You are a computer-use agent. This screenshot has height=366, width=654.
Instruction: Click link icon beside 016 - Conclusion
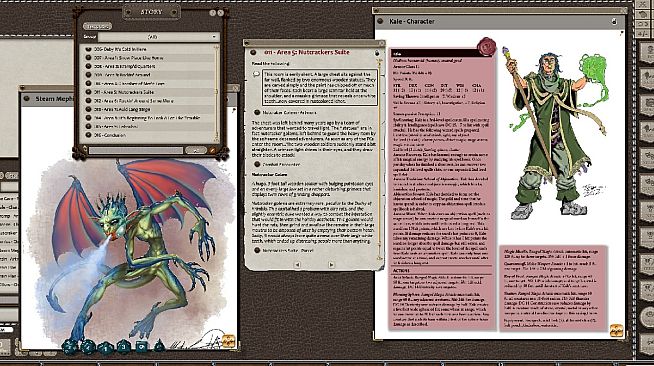tap(88, 135)
